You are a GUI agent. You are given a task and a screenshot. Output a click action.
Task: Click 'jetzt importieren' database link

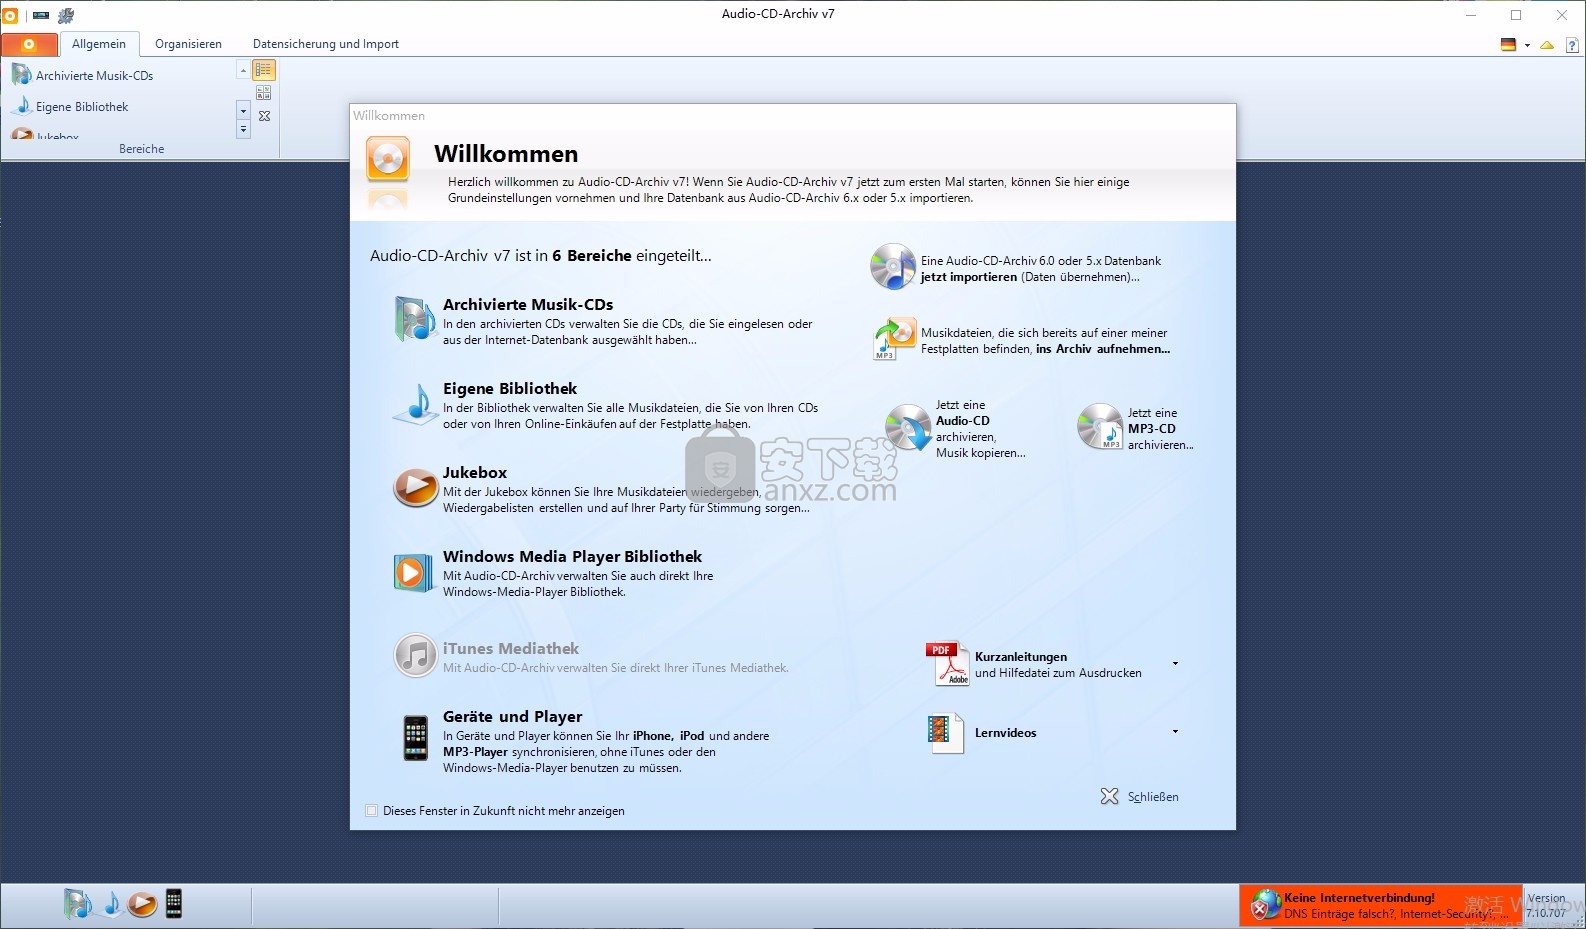(x=969, y=277)
